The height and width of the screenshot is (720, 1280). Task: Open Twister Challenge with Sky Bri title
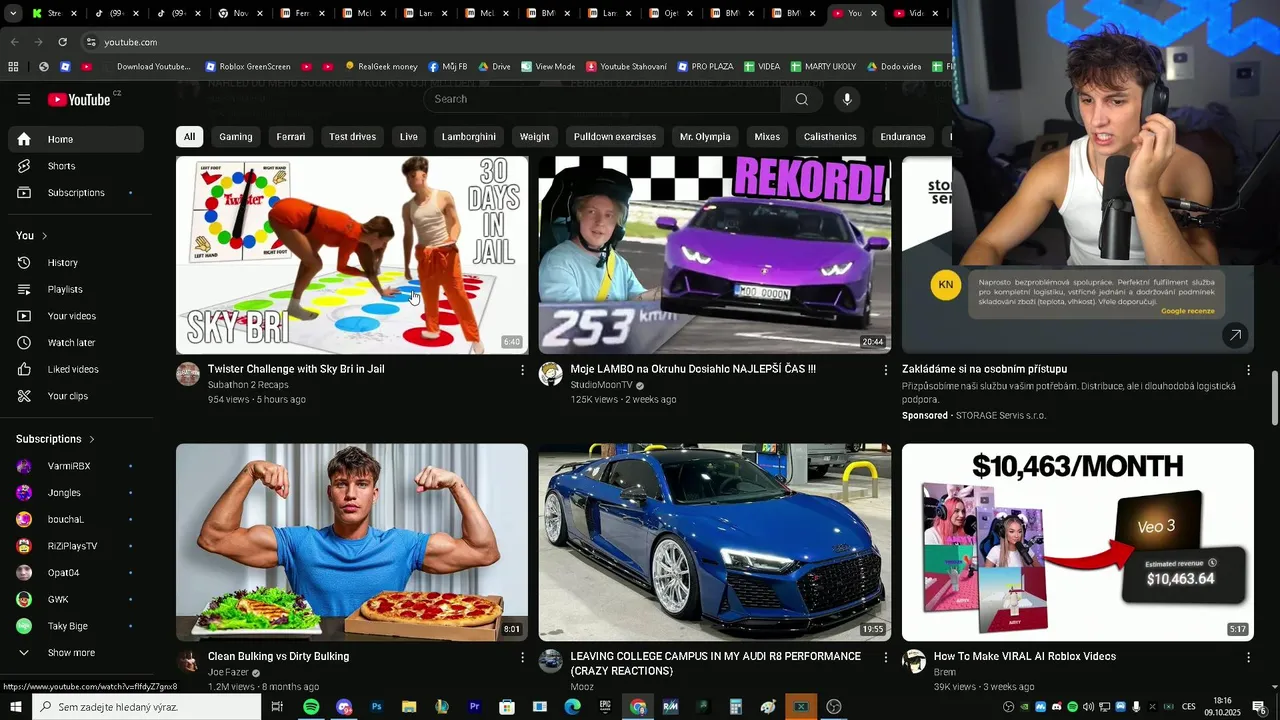coord(296,369)
